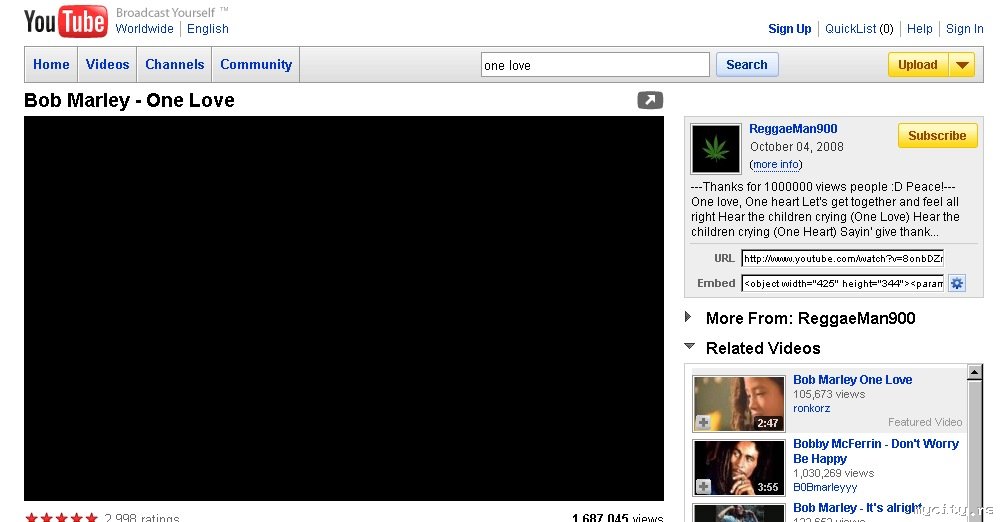Image resolution: width=1001 pixels, height=522 pixels.
Task: Open Bobby McFerrin video thumbnail
Action: click(x=739, y=468)
